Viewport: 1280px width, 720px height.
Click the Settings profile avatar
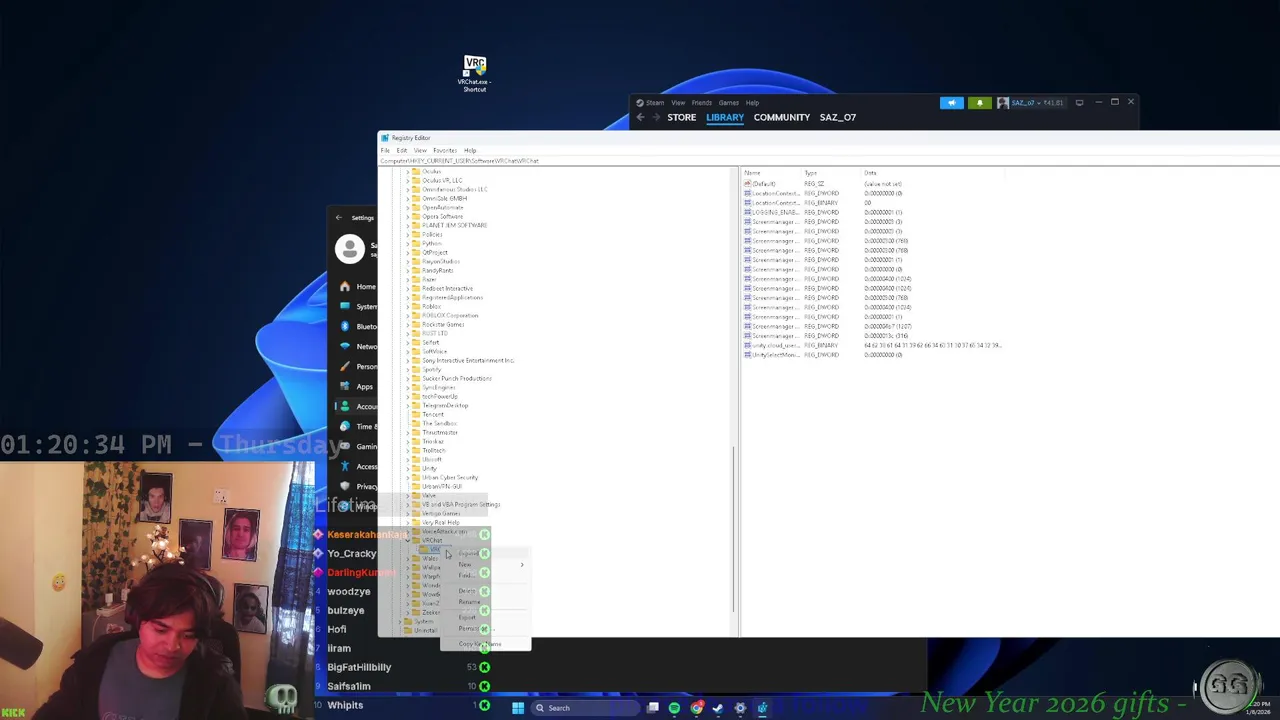[x=350, y=249]
